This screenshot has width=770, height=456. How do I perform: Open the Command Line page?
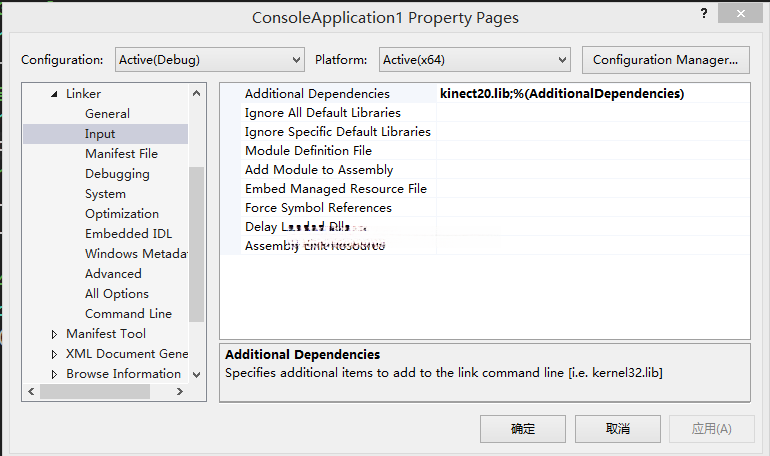(128, 314)
